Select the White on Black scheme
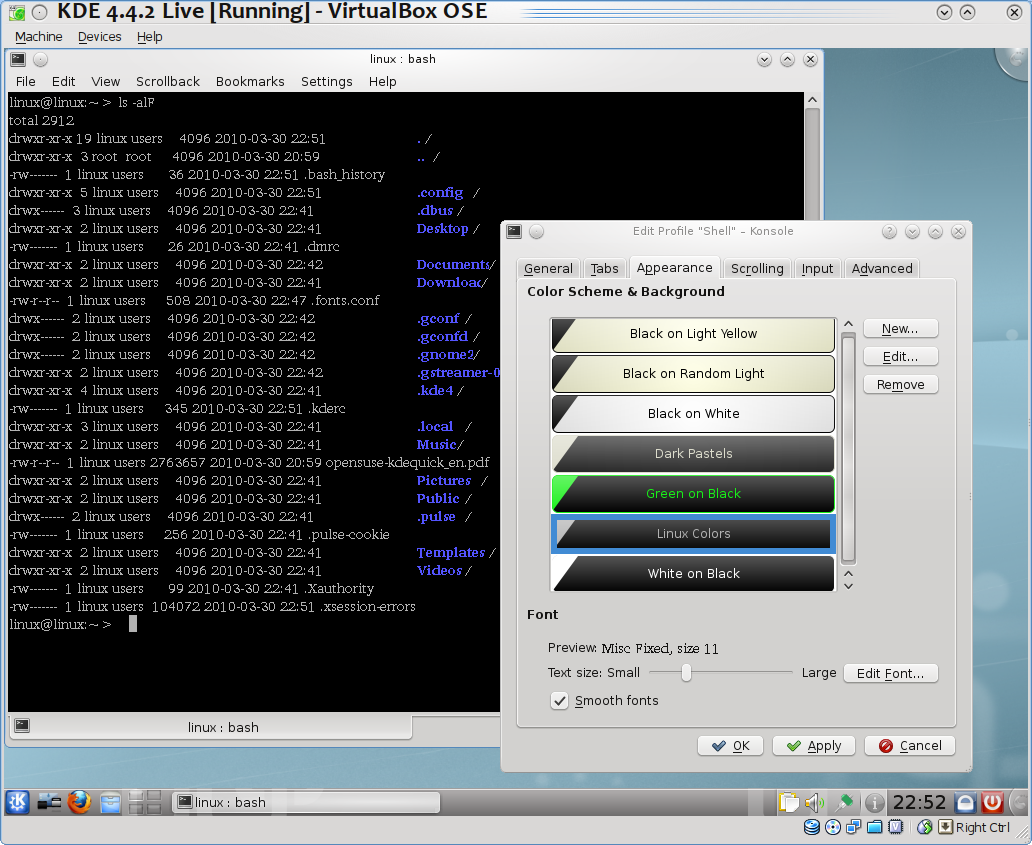Screen dimensions: 1032x845 (693, 573)
